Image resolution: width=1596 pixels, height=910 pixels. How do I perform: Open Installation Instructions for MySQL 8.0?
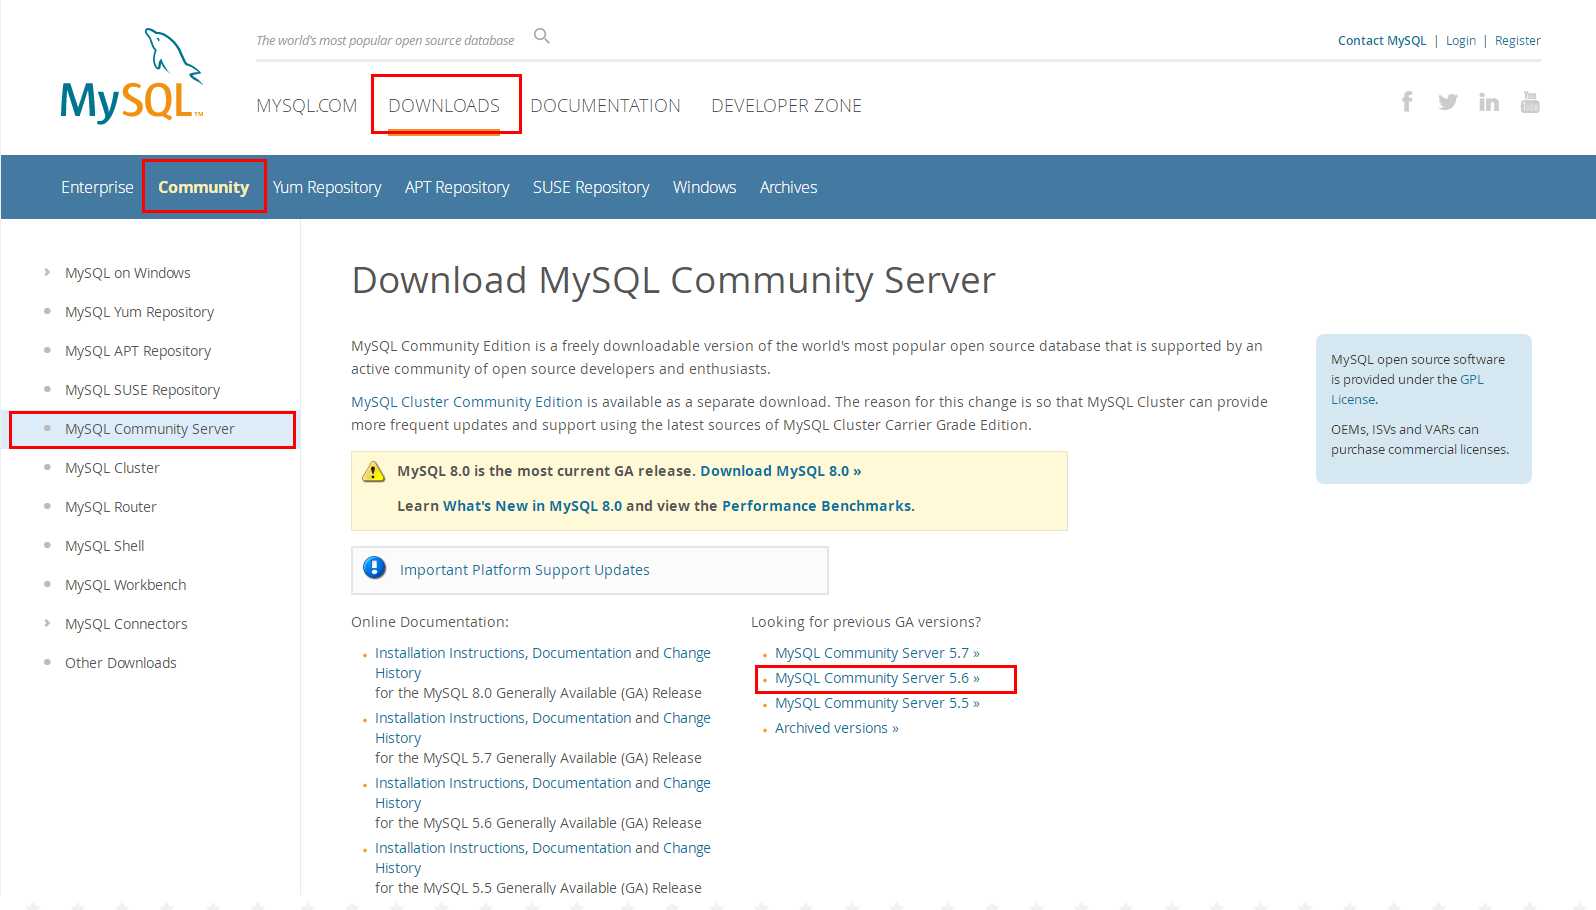pos(450,653)
